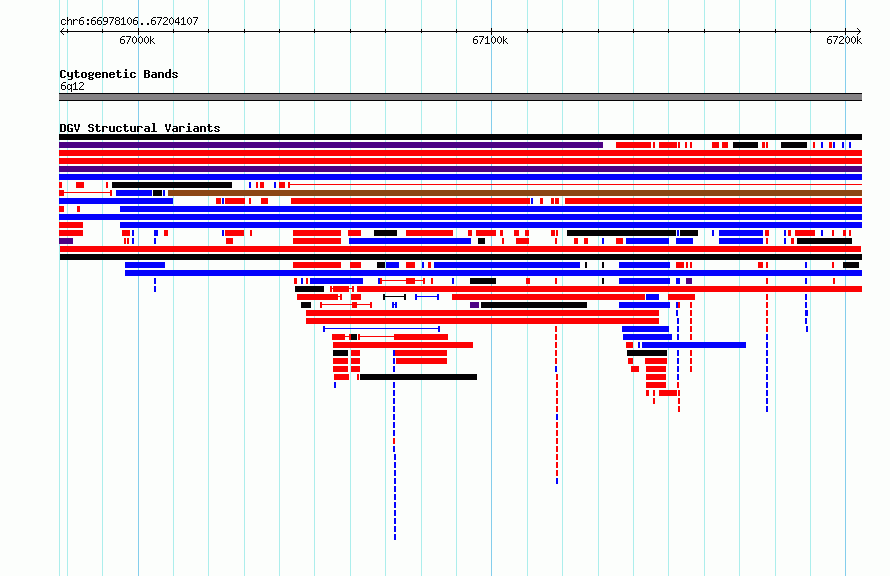Open the Cytogenetic Bands track title

pos(119,74)
